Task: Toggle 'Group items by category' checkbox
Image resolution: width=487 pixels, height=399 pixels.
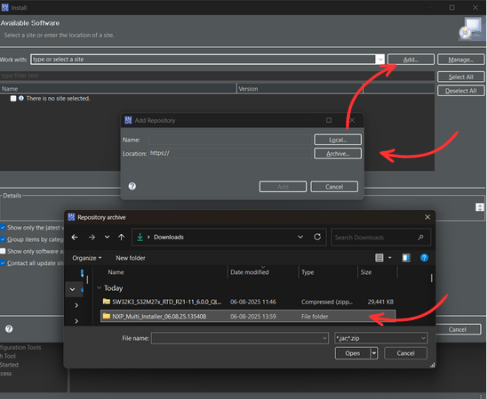Action: 3,239
